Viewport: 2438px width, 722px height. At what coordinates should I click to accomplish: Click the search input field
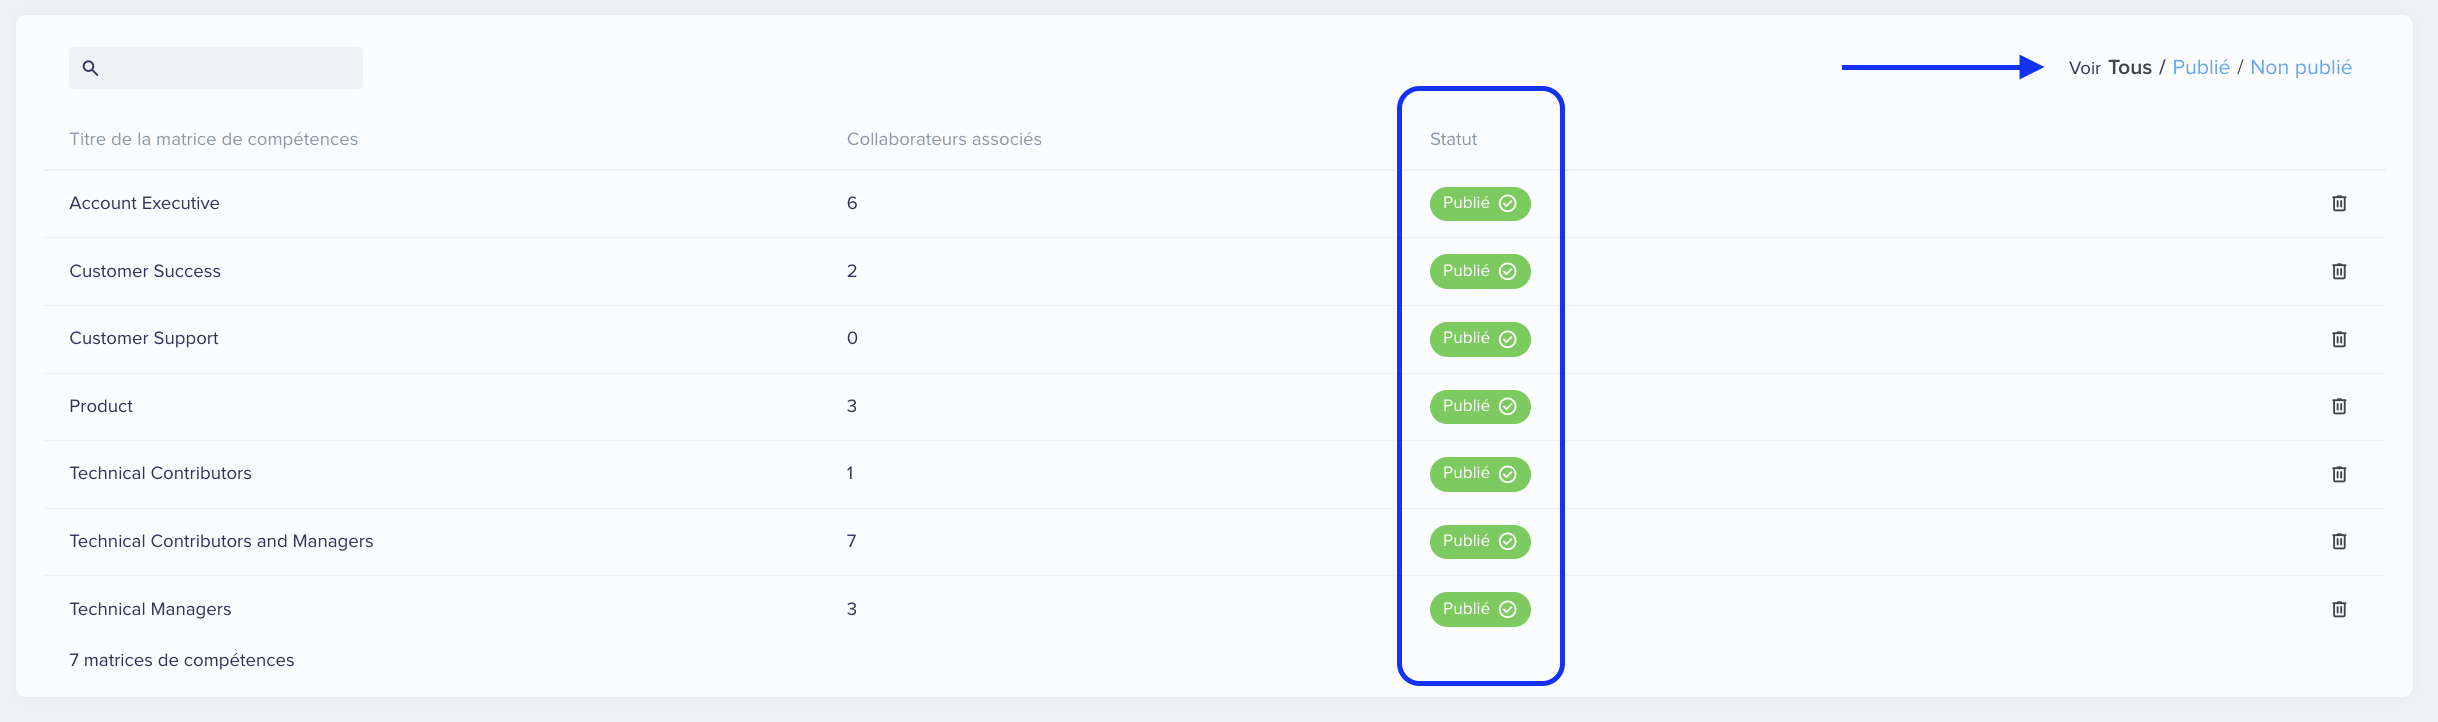click(216, 68)
